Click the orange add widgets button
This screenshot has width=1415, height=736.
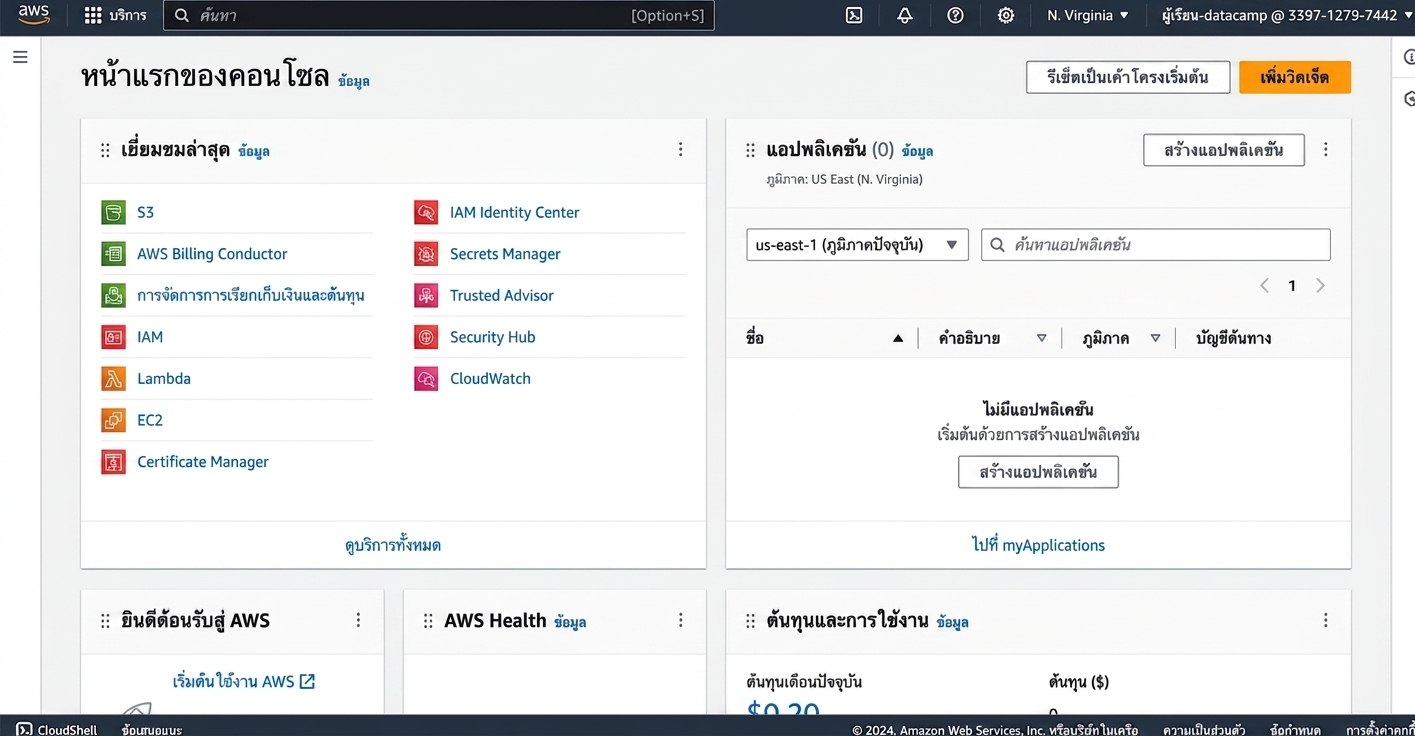point(1295,77)
